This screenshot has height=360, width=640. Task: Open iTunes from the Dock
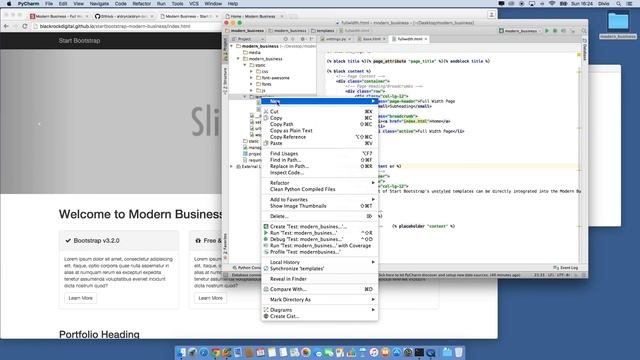pyautogui.click(x=374, y=352)
